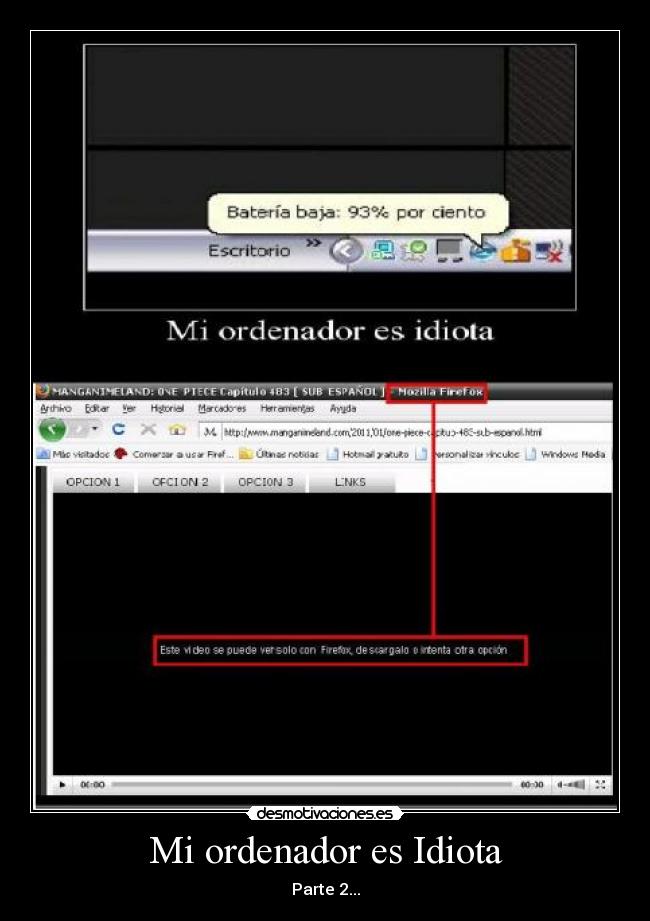This screenshot has height=921, width=650.
Task: Click the video seek progress bar
Action: click(312, 784)
